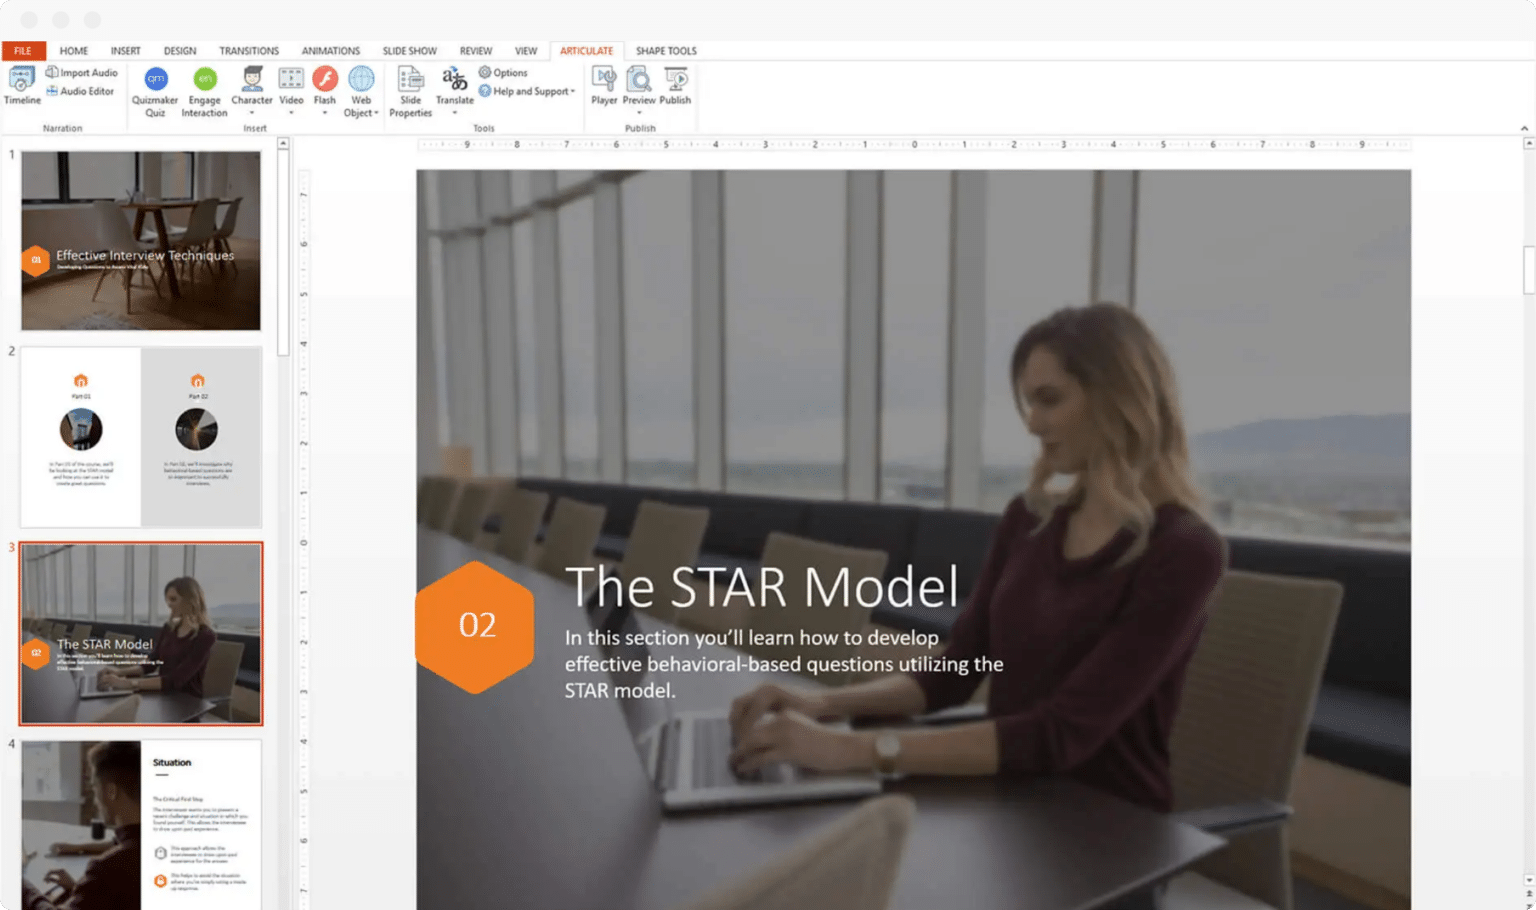Select the slide 2 thumbnail

point(140,437)
